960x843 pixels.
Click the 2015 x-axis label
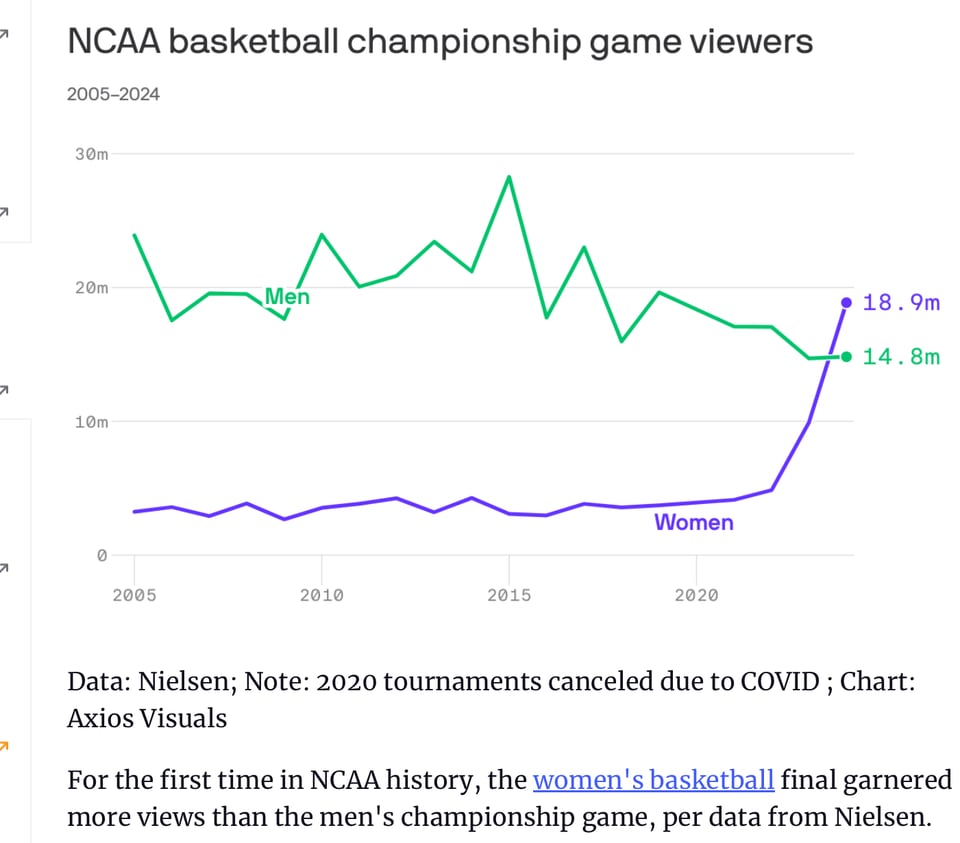[509, 595]
